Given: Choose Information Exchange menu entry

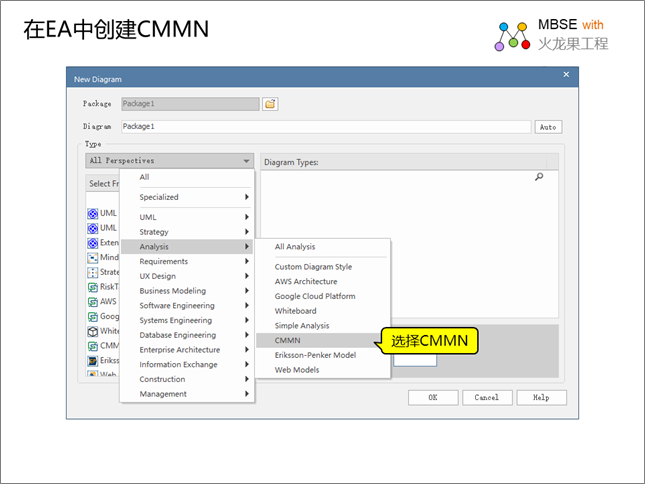Looking at the screenshot, I should pos(187,365).
